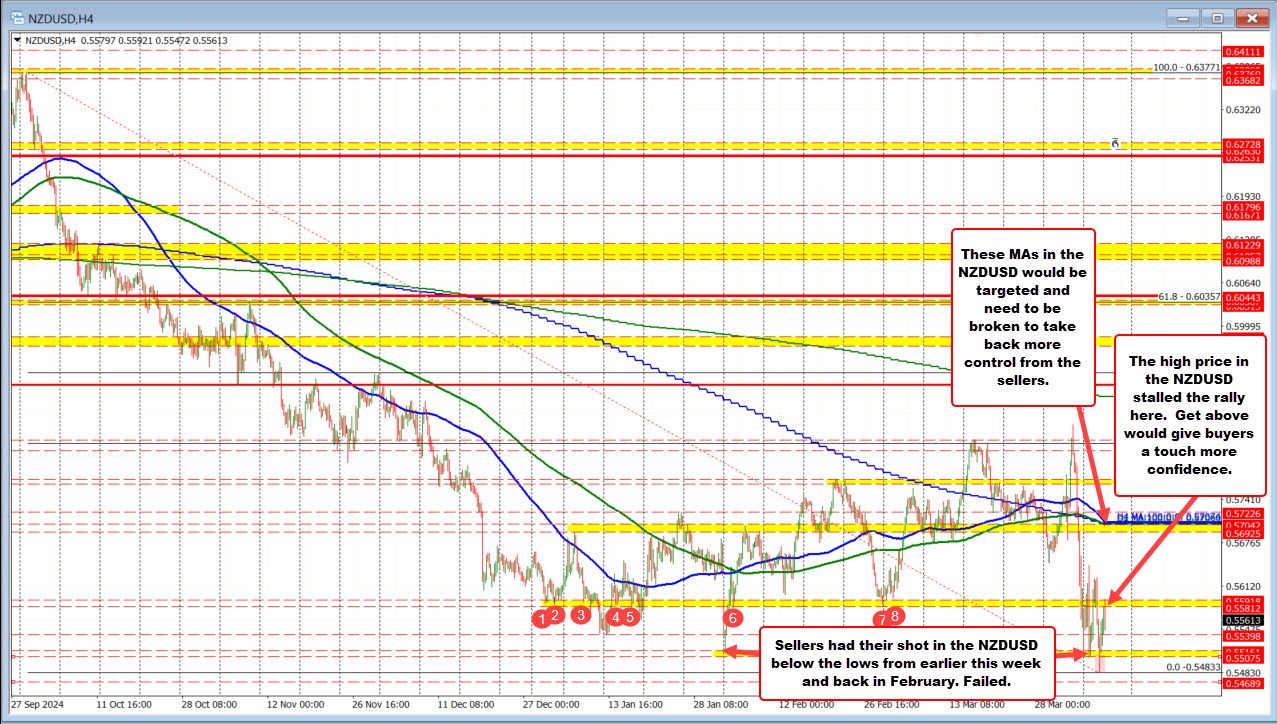The image size is (1277, 724).
Task: Click the red circle marker numbered 3
Action: (580, 615)
